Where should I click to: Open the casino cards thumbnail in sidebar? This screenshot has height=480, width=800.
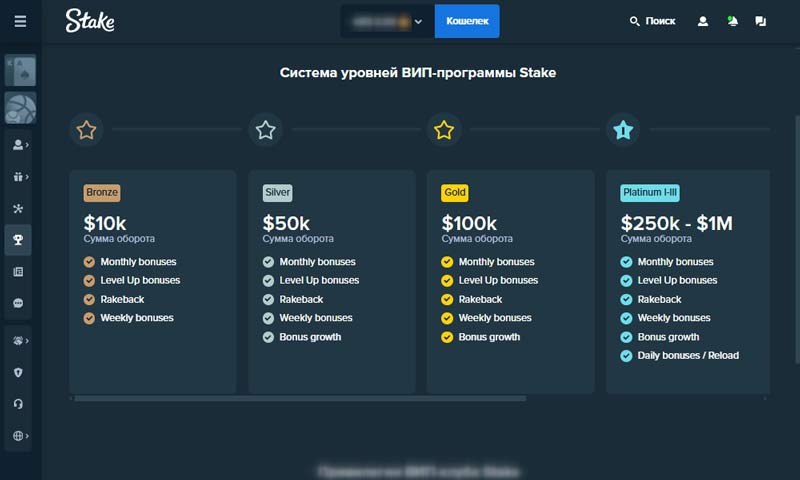coord(20,71)
